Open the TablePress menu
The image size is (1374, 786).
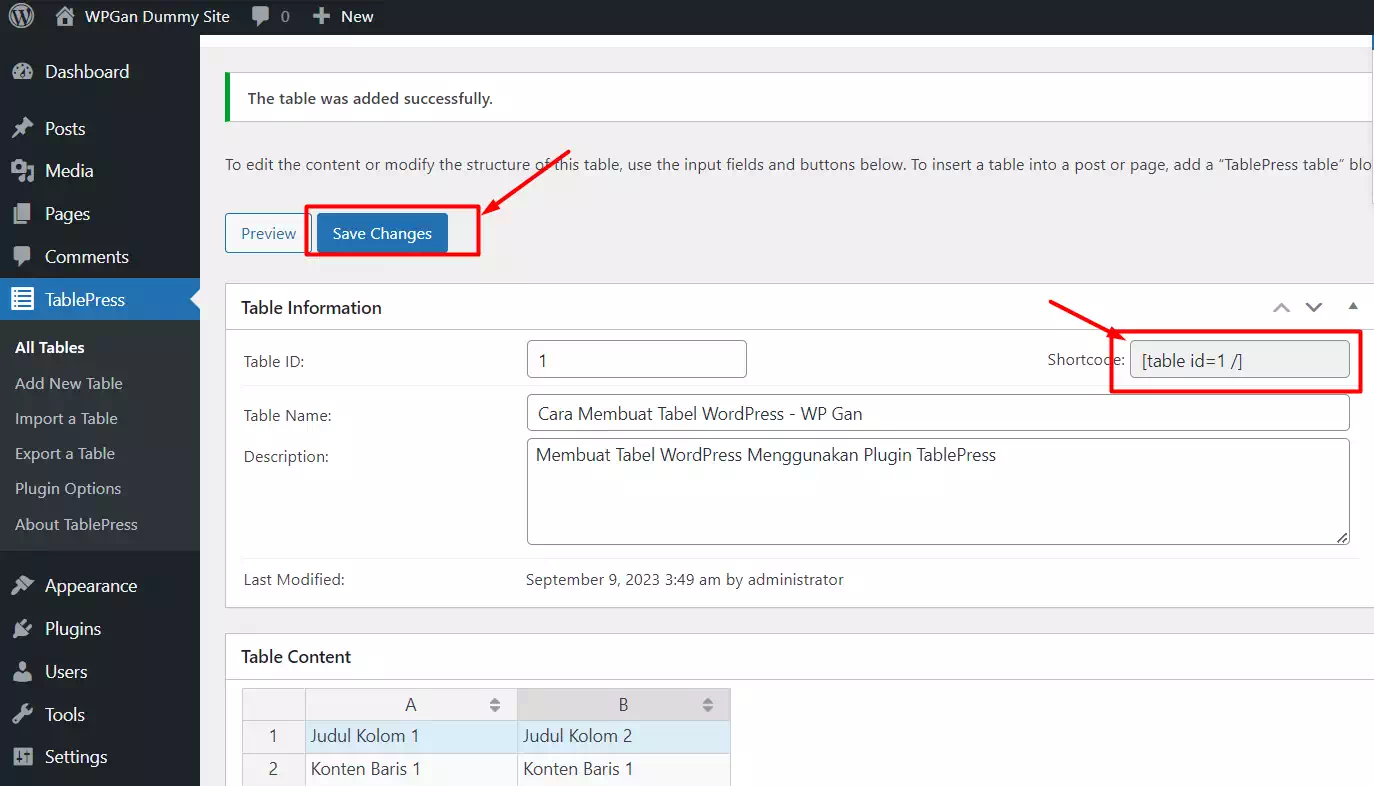coord(100,299)
